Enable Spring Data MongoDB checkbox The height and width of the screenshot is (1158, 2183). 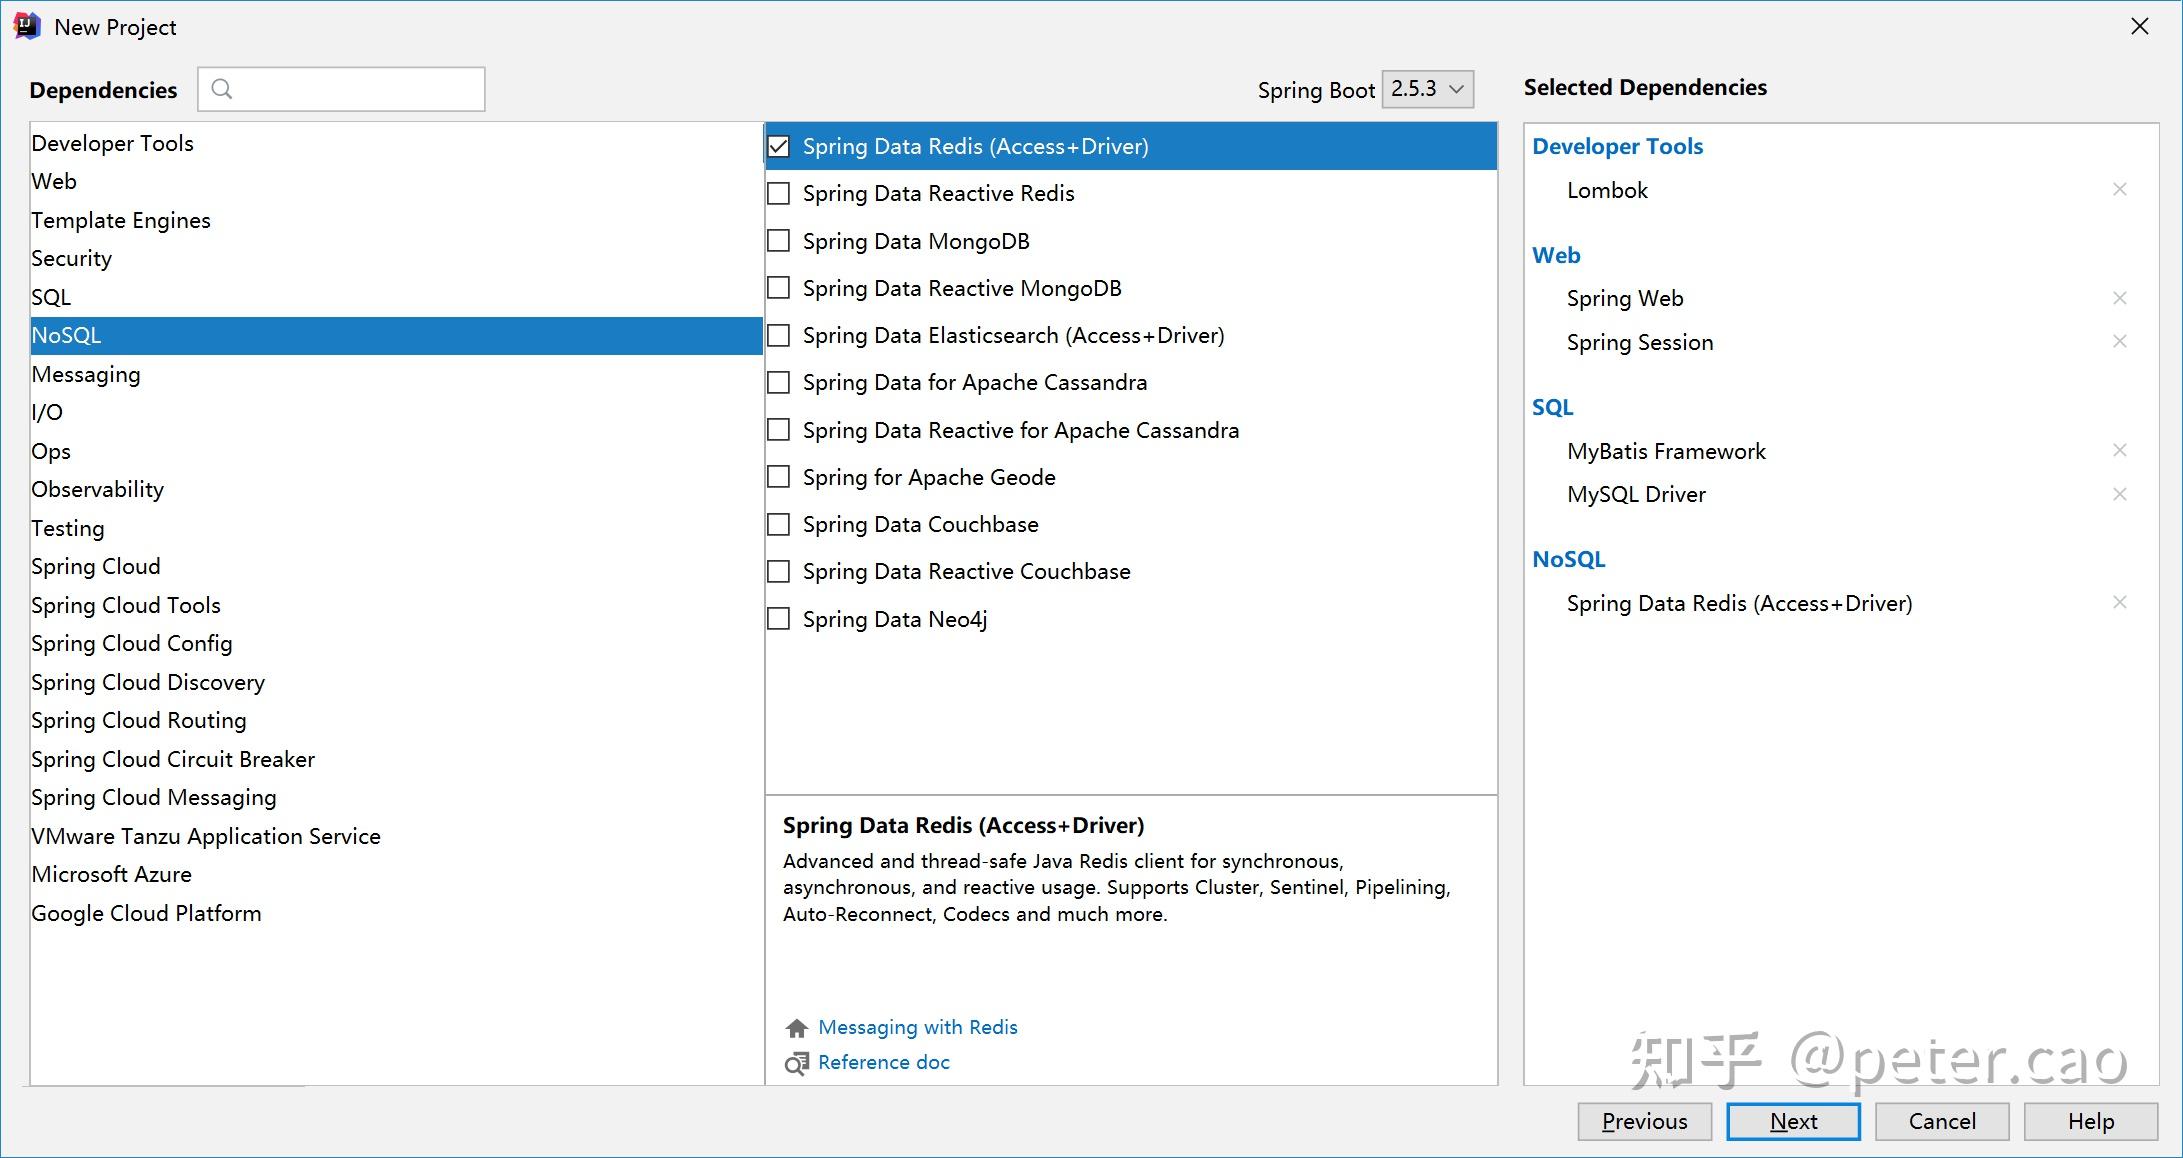tap(779, 241)
